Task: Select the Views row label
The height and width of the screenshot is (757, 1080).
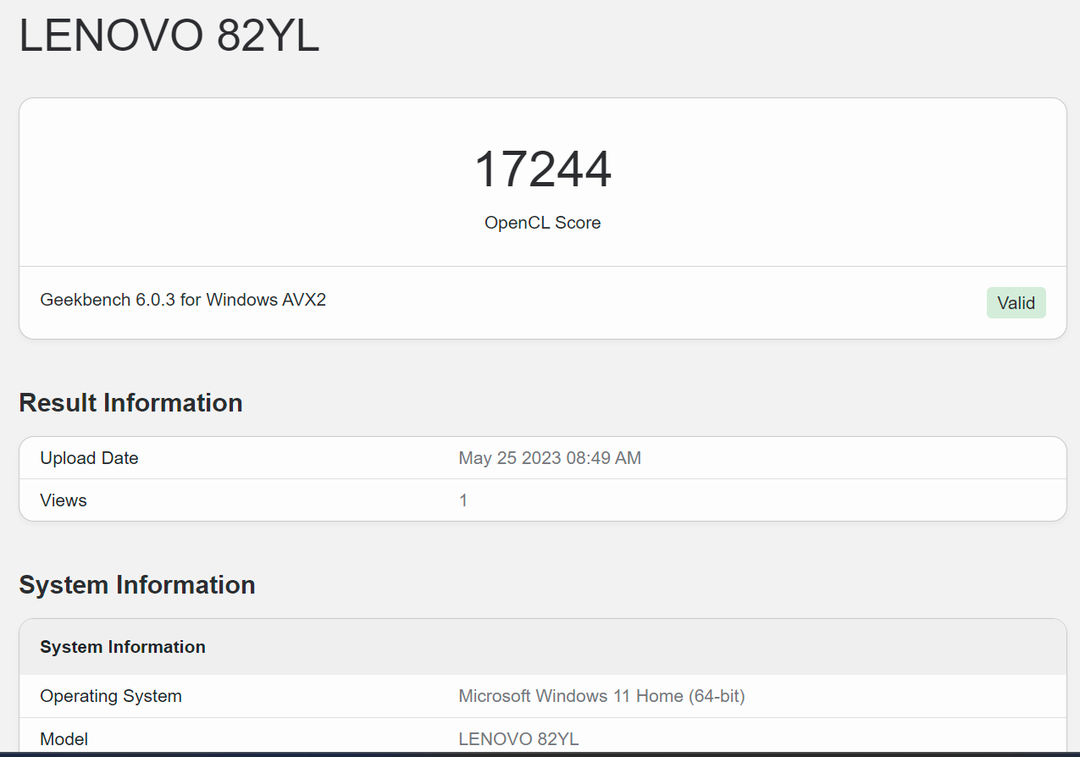Action: click(x=63, y=500)
